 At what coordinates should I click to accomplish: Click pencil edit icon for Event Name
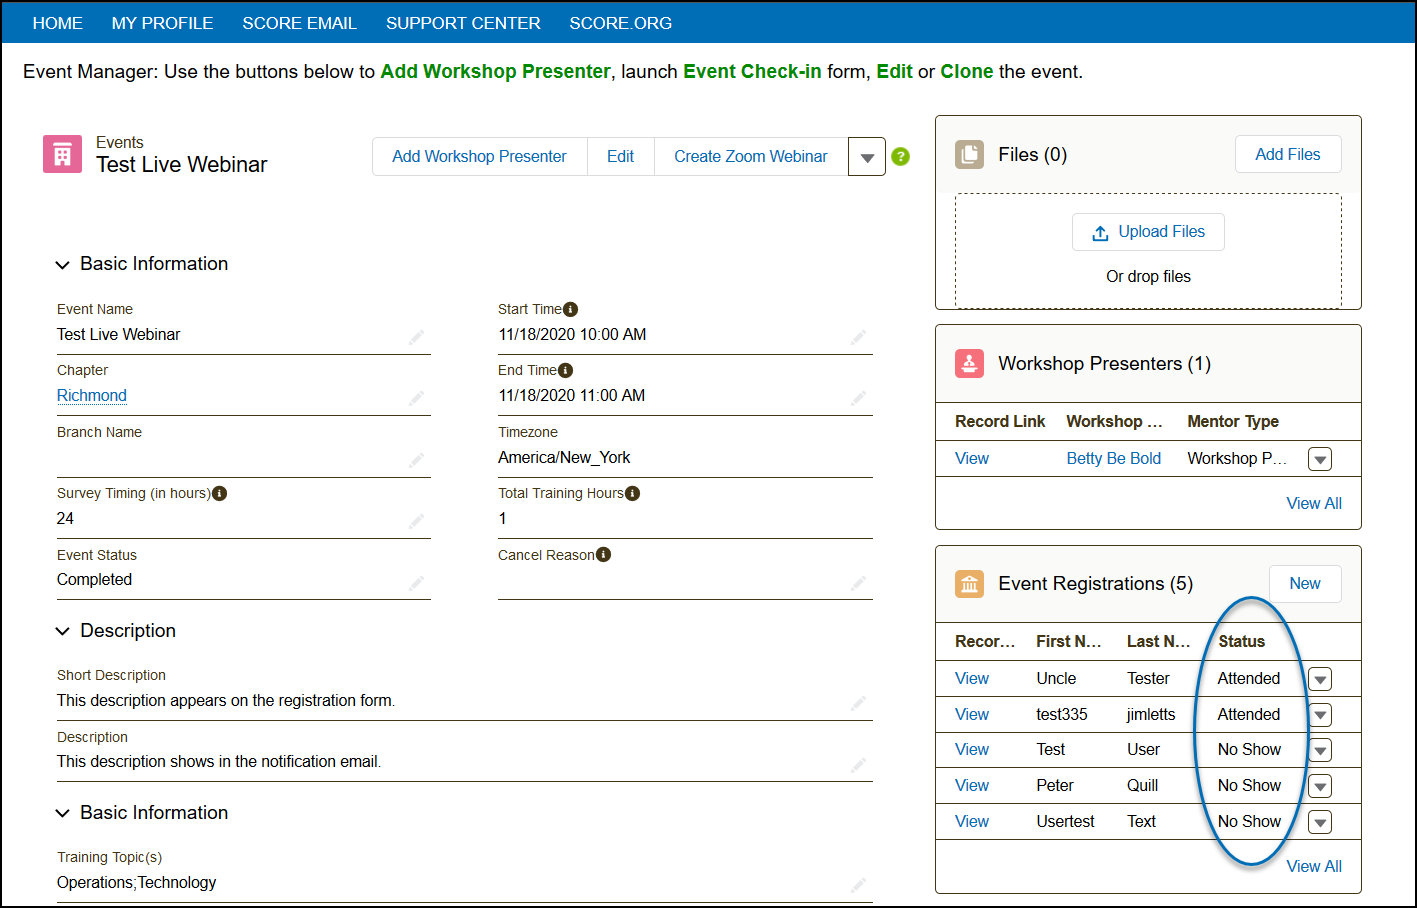[416, 337]
